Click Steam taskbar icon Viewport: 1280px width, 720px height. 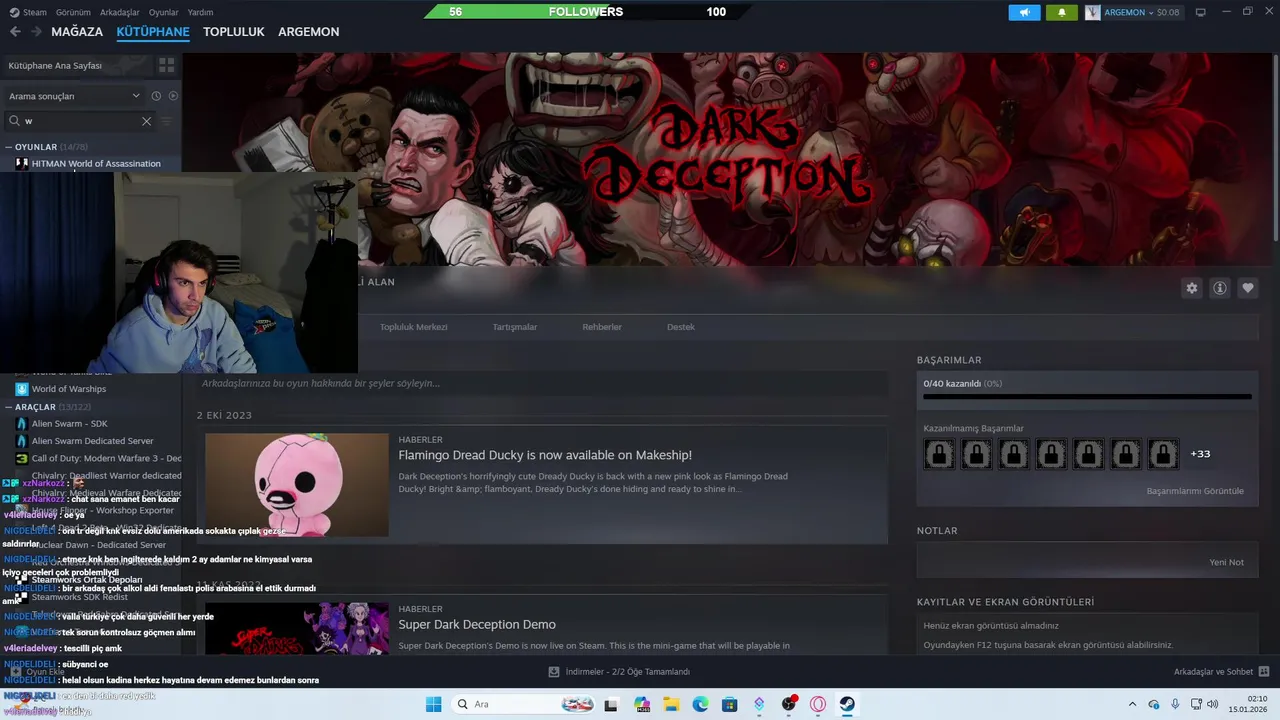(847, 704)
